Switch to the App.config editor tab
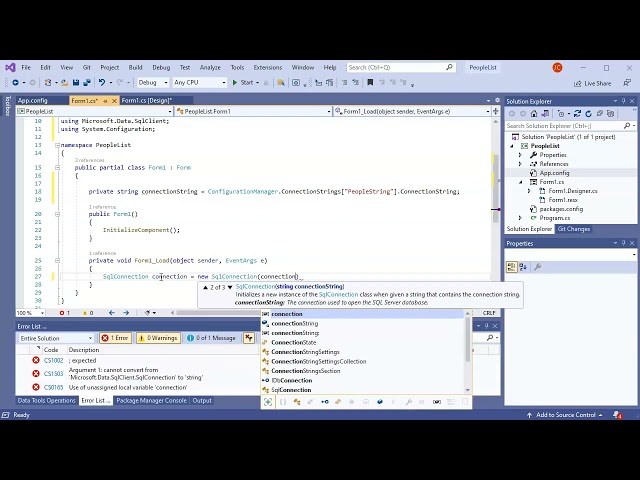The height and width of the screenshot is (480, 640). [x=33, y=100]
